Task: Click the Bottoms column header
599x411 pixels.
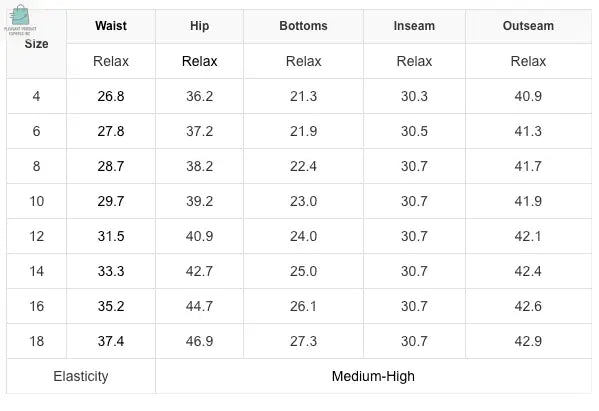Action: (303, 26)
